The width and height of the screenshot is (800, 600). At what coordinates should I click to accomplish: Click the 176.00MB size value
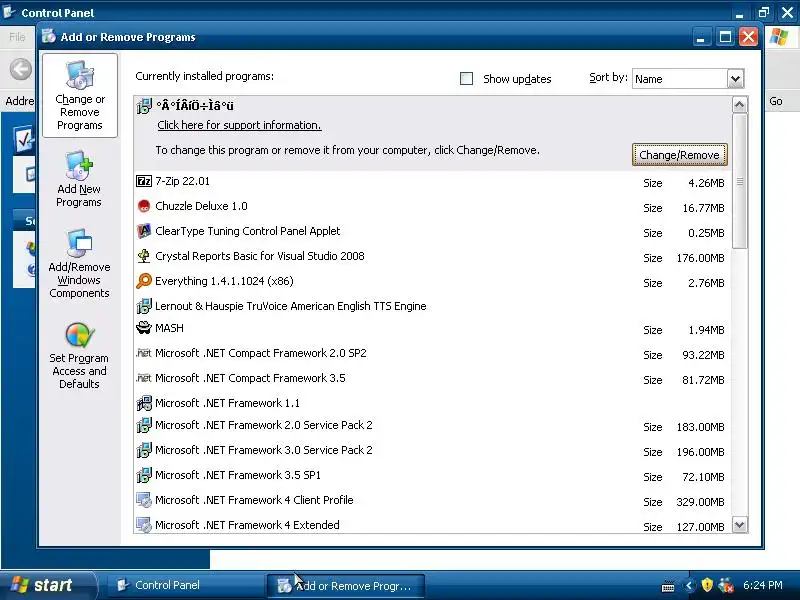click(x=701, y=258)
